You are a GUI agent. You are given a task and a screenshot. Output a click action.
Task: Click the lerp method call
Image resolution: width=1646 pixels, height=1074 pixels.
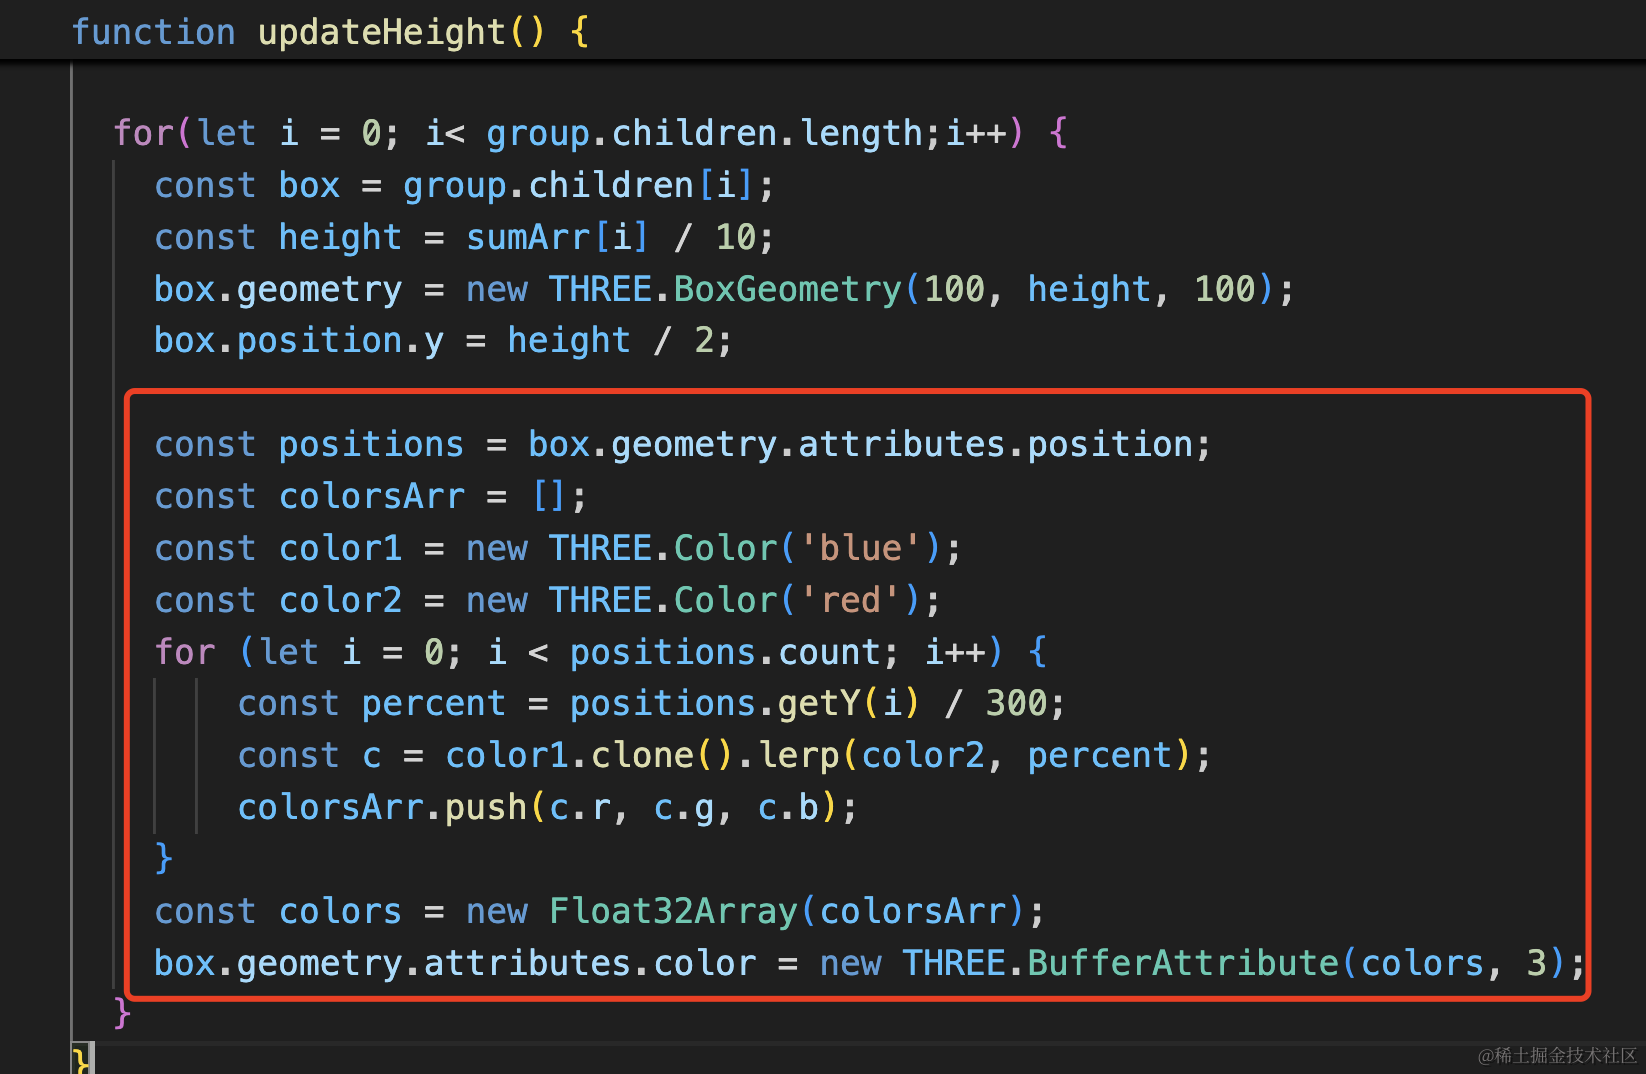point(799,755)
